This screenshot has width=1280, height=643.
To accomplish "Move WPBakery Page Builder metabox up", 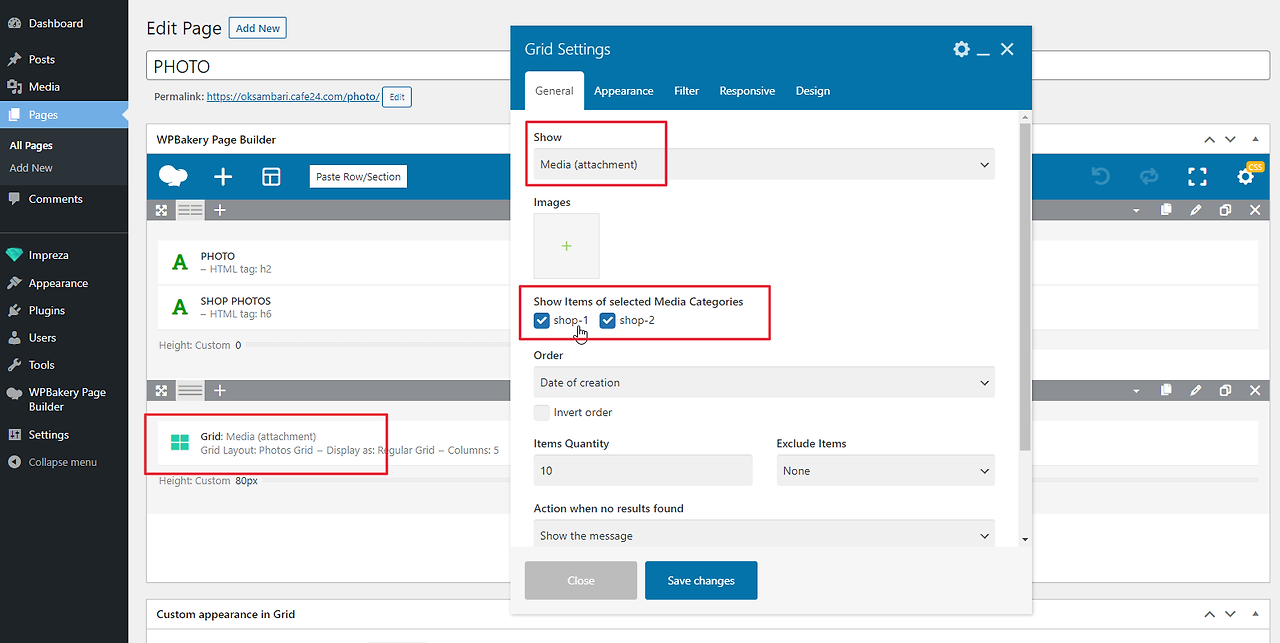I will pos(1210,140).
